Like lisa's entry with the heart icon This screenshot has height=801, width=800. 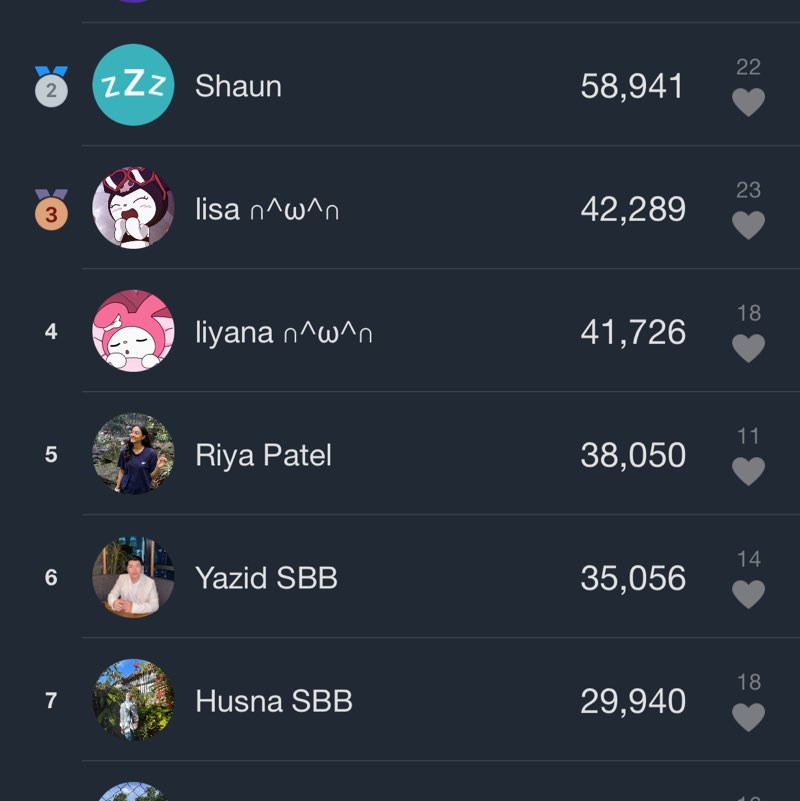[x=748, y=225]
